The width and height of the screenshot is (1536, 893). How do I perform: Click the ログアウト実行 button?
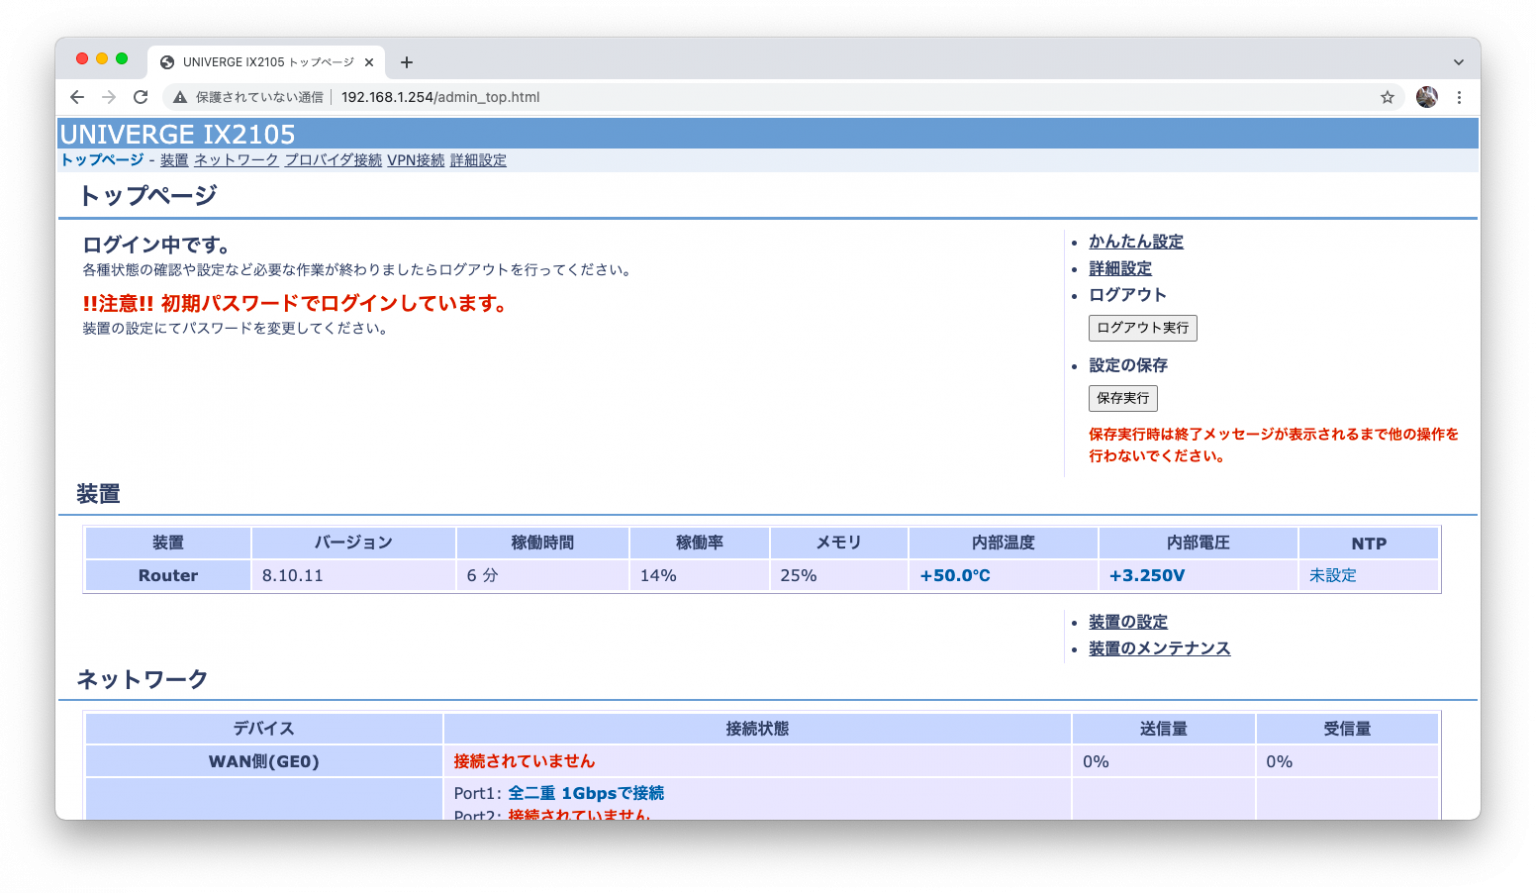point(1142,328)
